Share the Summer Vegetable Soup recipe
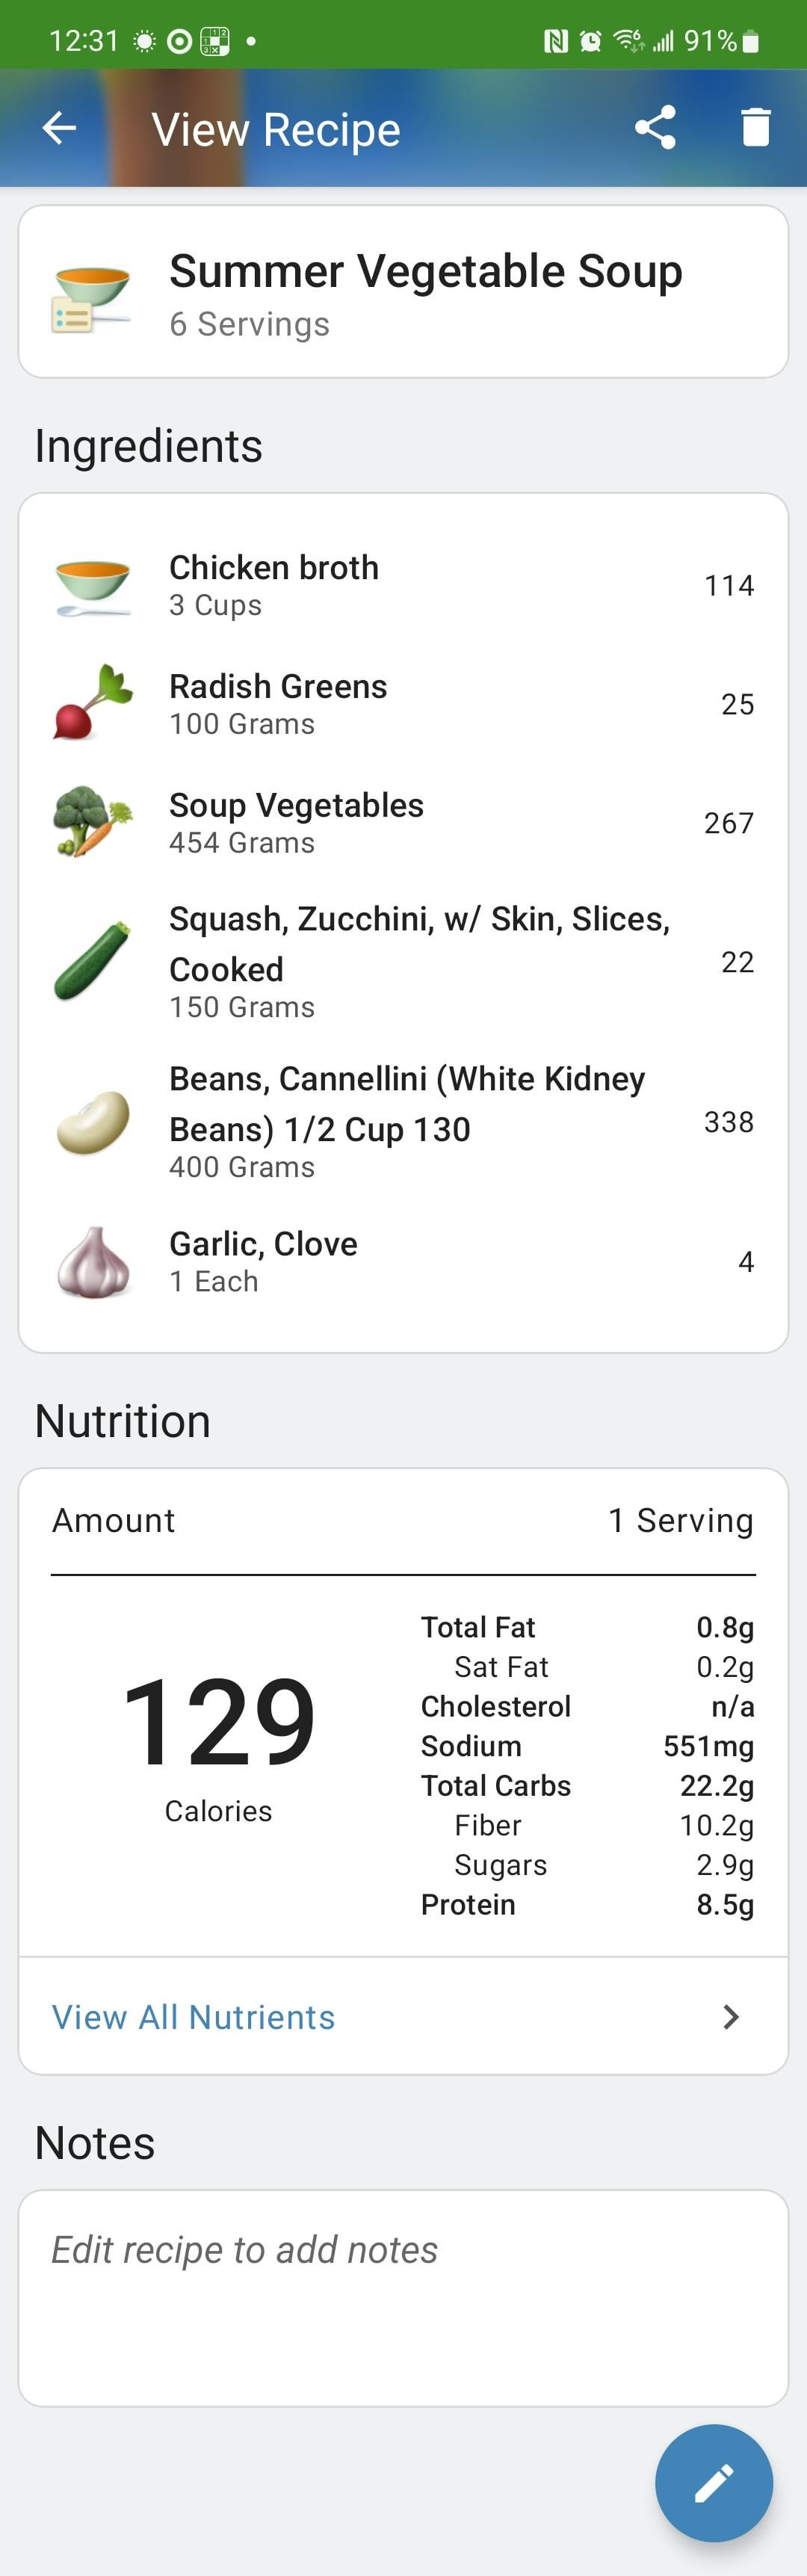The width and height of the screenshot is (807, 2576). coord(655,128)
